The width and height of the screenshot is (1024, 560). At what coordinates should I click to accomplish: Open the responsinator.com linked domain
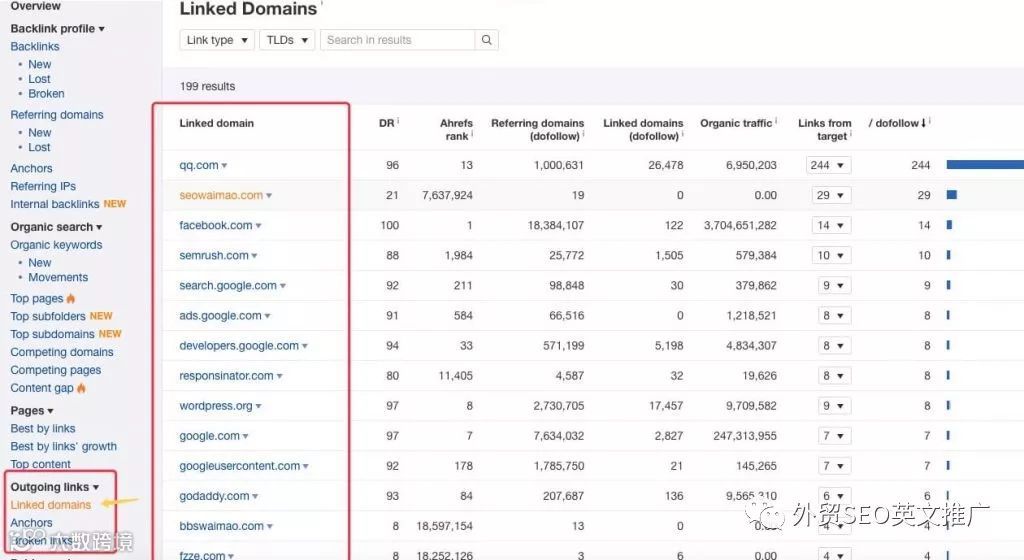(227, 375)
